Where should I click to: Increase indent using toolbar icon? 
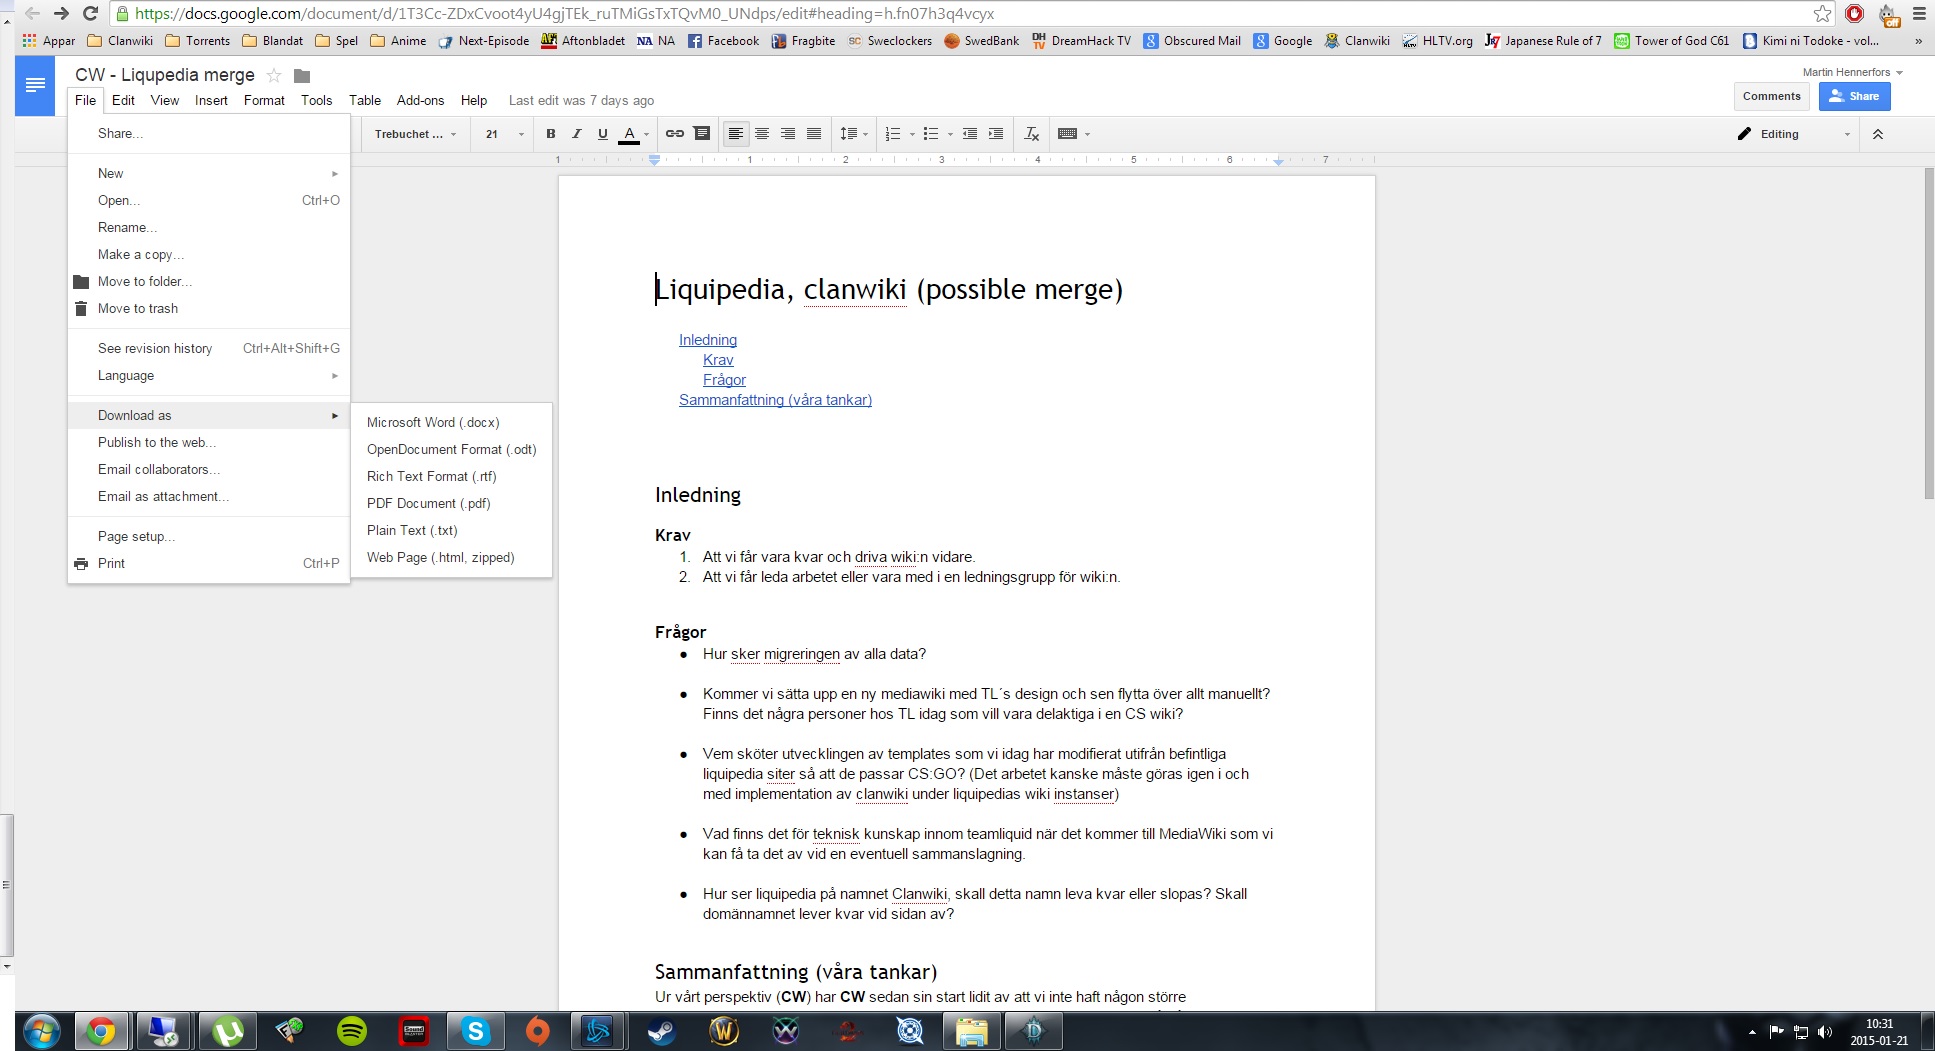(996, 134)
